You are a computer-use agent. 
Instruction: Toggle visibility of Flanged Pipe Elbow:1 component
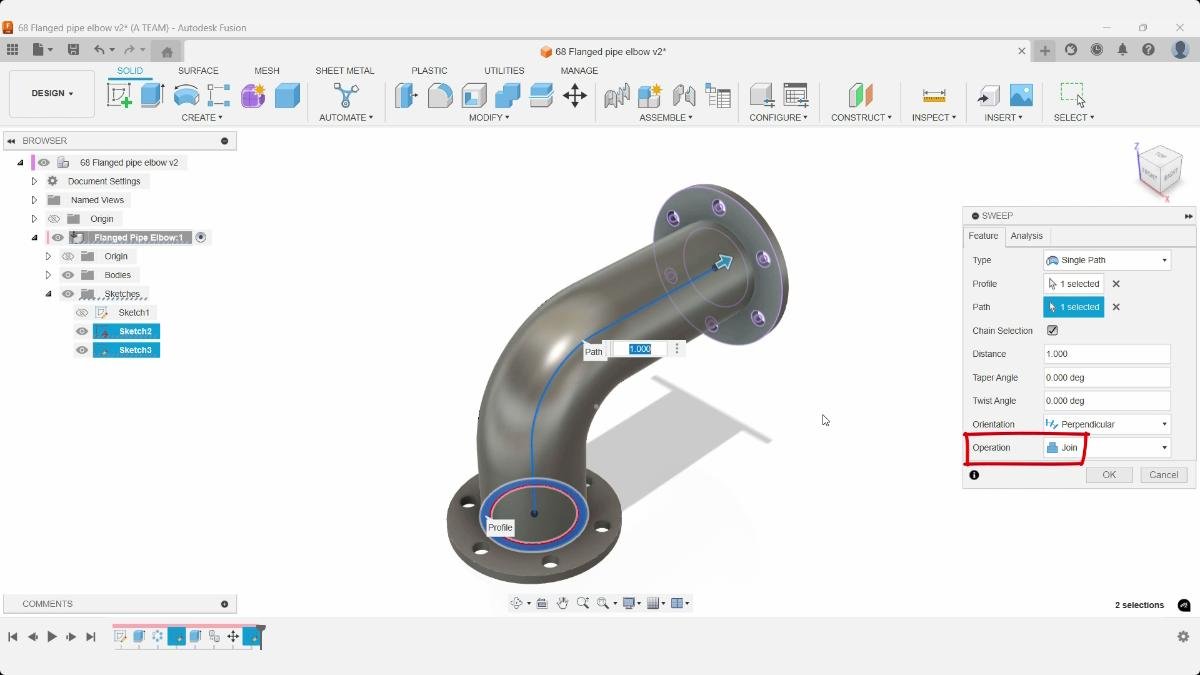pyautogui.click(x=58, y=238)
